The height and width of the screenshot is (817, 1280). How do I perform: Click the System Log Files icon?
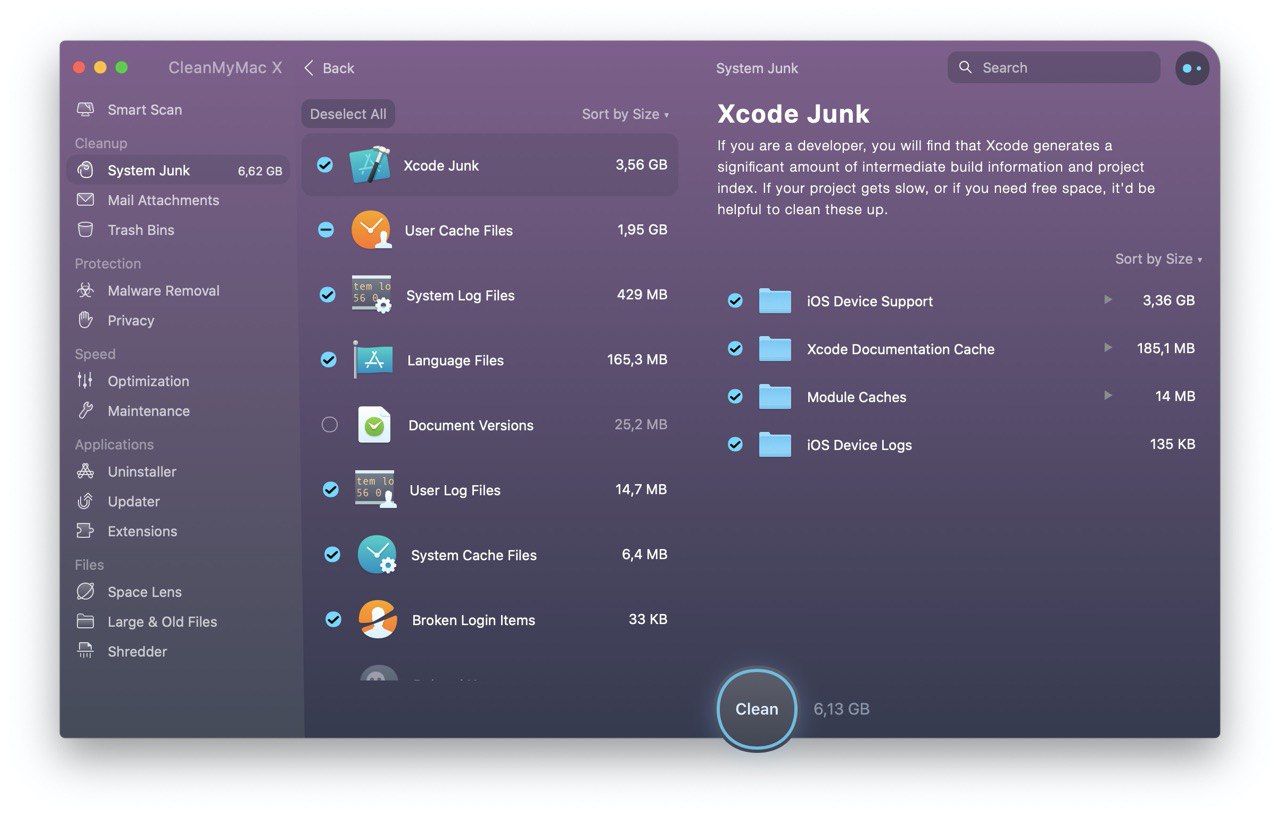click(x=372, y=295)
